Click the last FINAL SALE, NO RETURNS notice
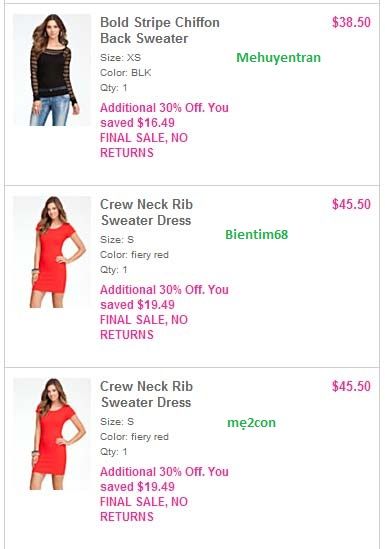Viewport: 385px width, 549px height. point(144,509)
